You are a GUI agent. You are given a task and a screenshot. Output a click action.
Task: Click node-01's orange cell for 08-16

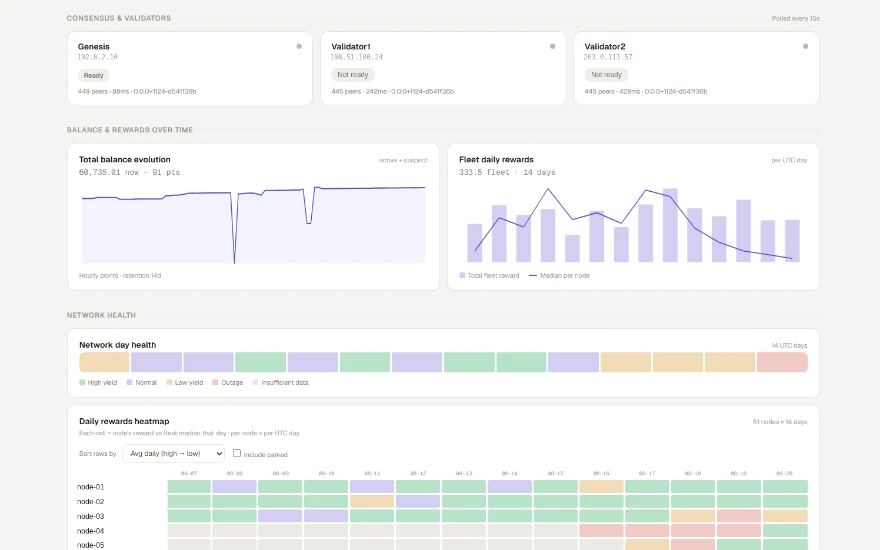pos(601,487)
